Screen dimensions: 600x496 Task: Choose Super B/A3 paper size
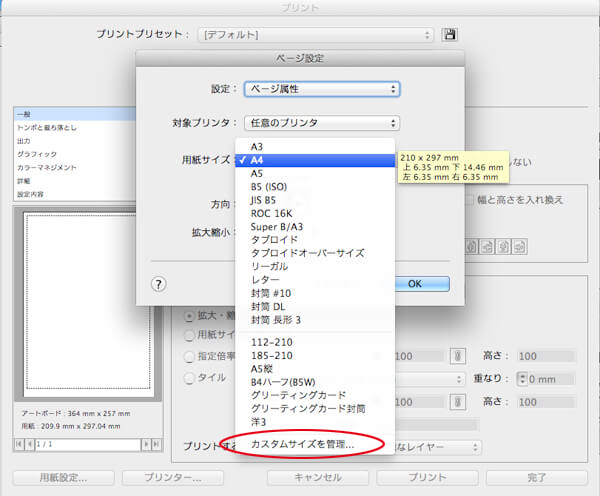pos(315,227)
